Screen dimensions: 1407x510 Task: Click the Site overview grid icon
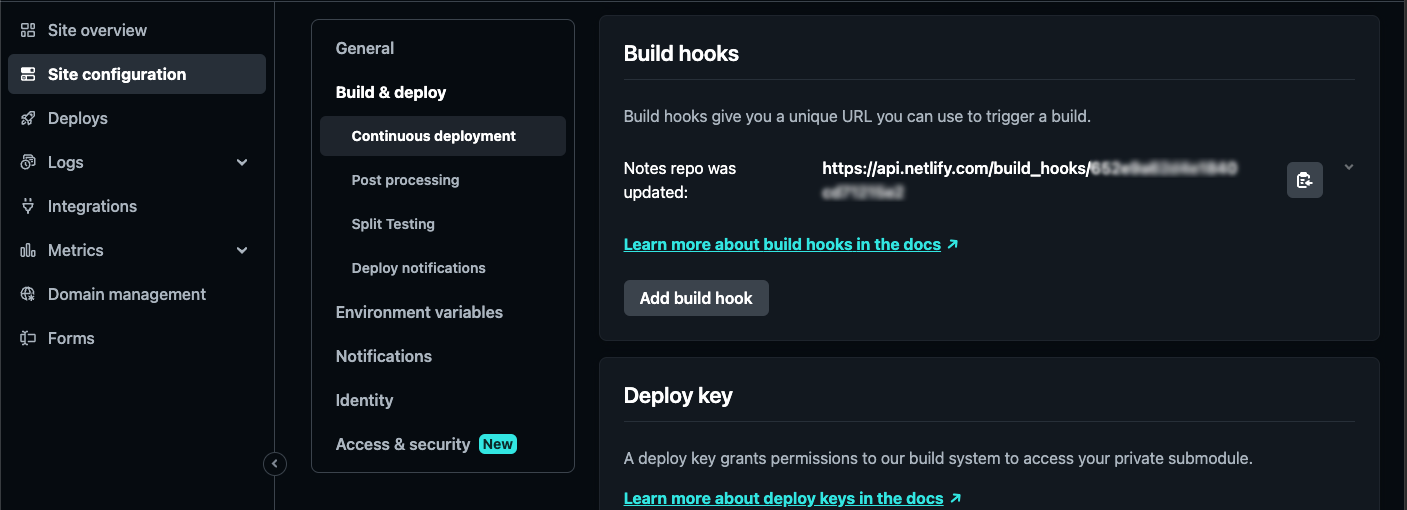tap(28, 30)
